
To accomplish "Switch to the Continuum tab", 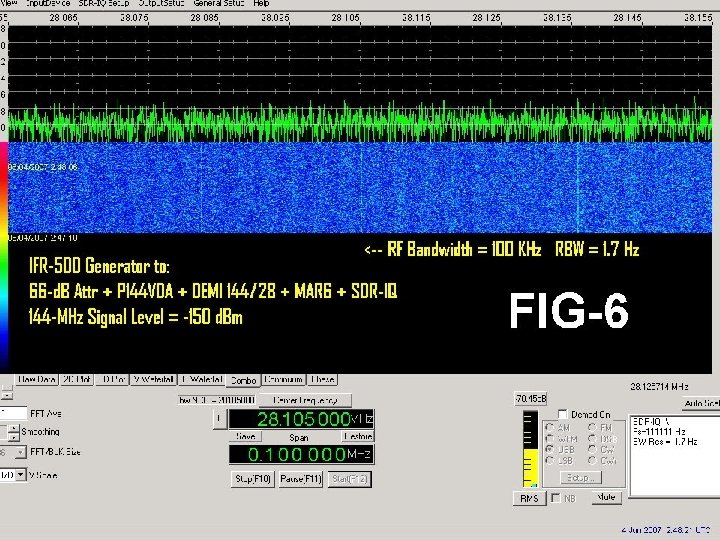I will point(284,379).
